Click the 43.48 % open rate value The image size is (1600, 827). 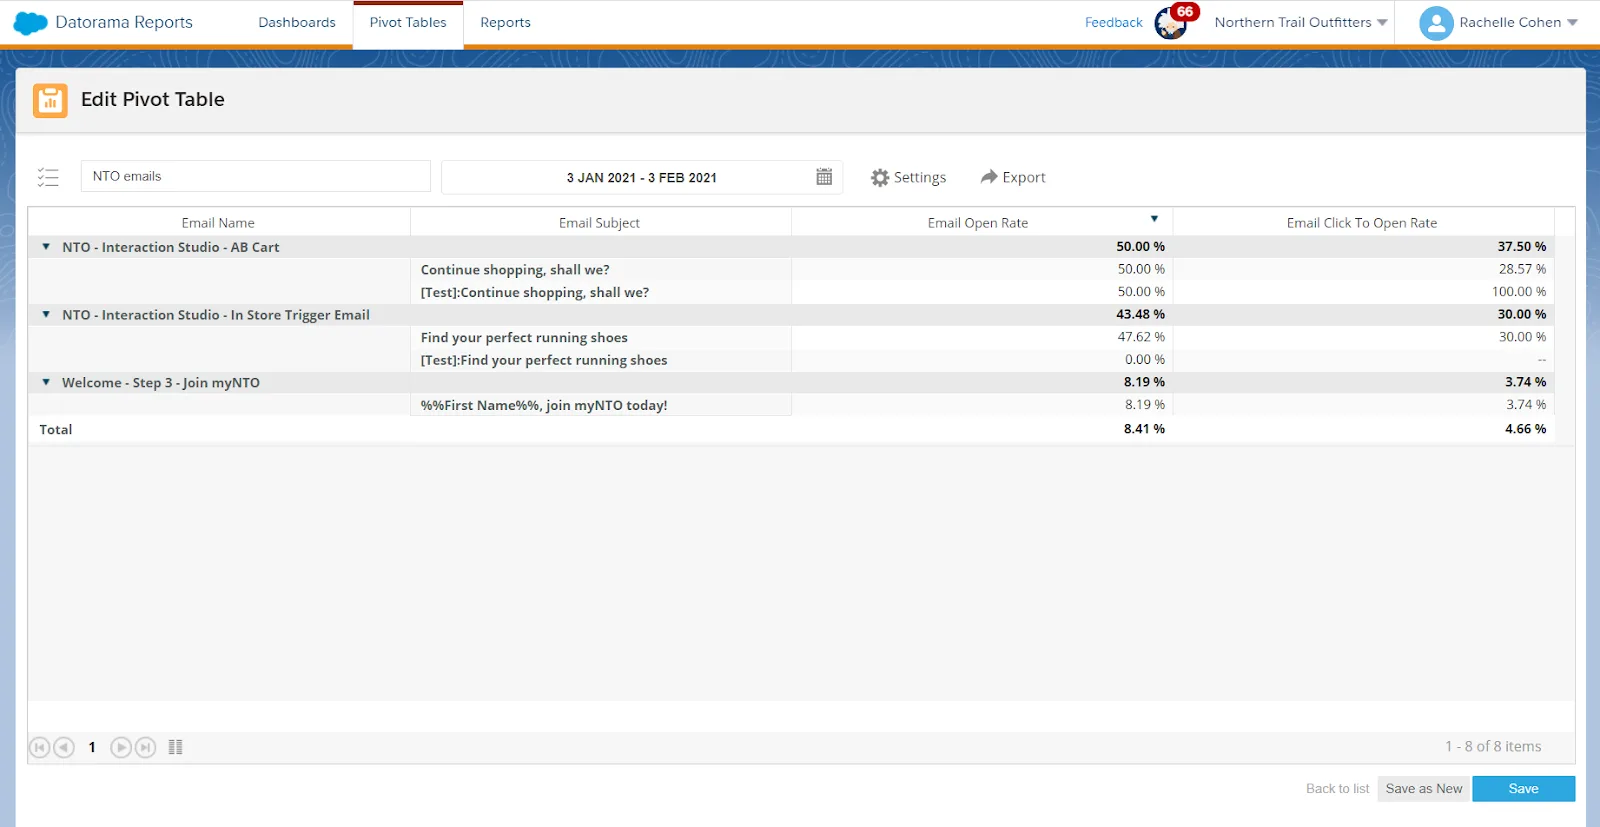tap(1140, 314)
